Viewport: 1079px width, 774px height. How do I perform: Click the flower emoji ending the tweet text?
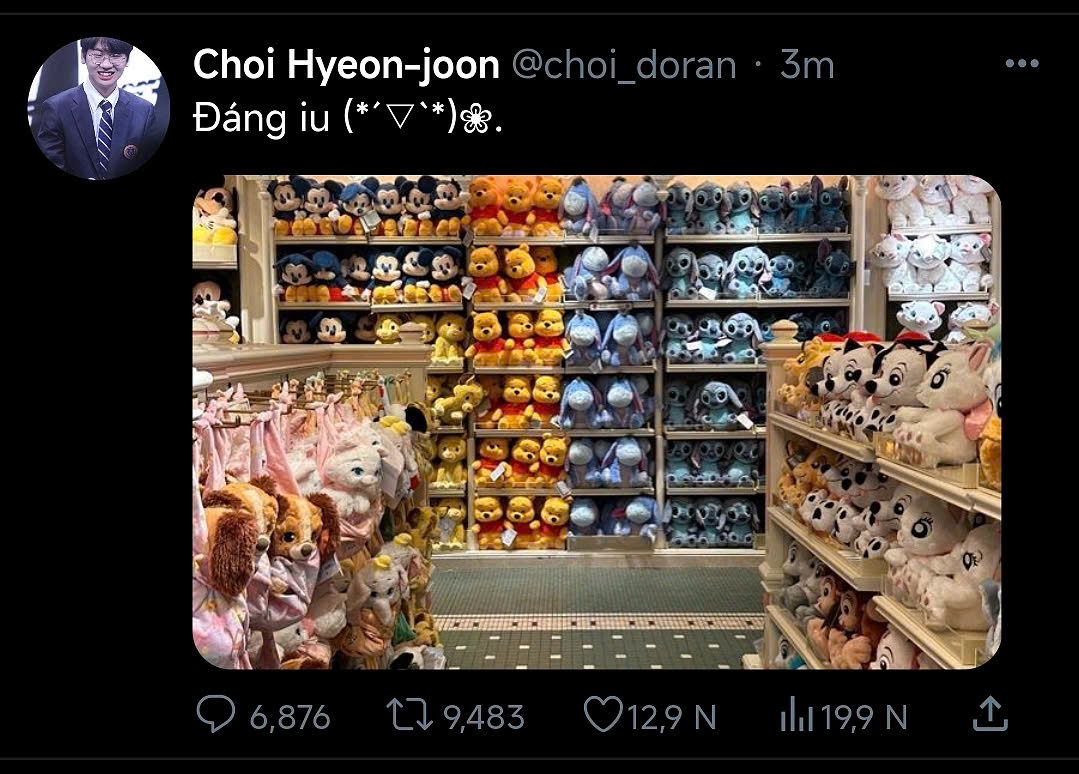[476, 120]
